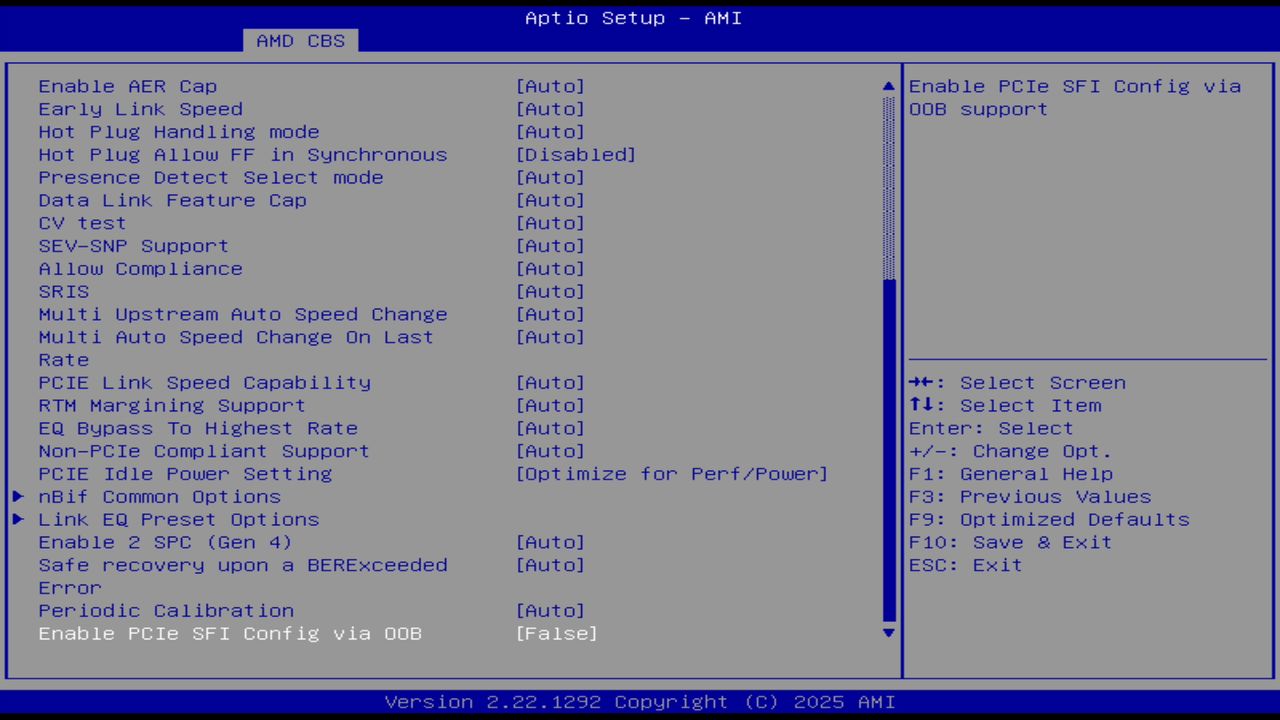1280x720 pixels.
Task: Click the Select Screen arrows hint
Action: click(1017, 382)
